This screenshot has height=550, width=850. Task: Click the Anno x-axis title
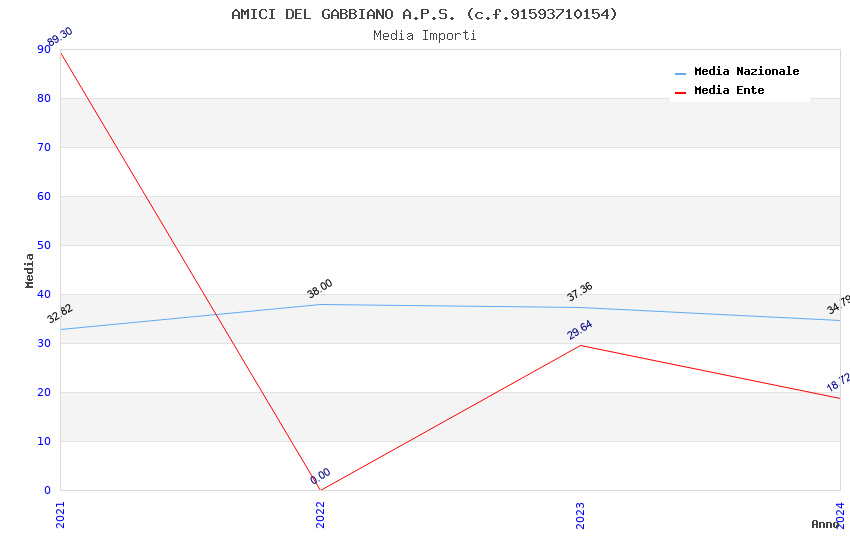click(x=824, y=524)
